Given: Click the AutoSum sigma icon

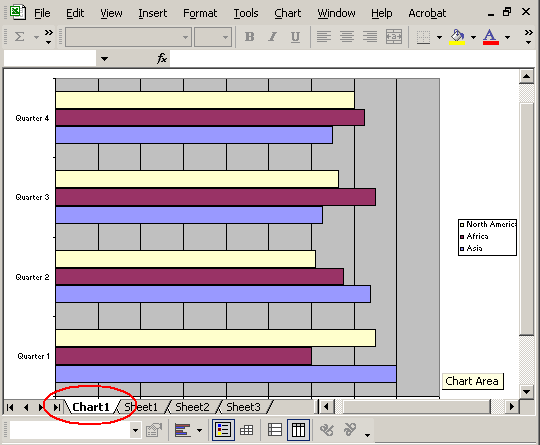Looking at the screenshot, I should coord(20,37).
